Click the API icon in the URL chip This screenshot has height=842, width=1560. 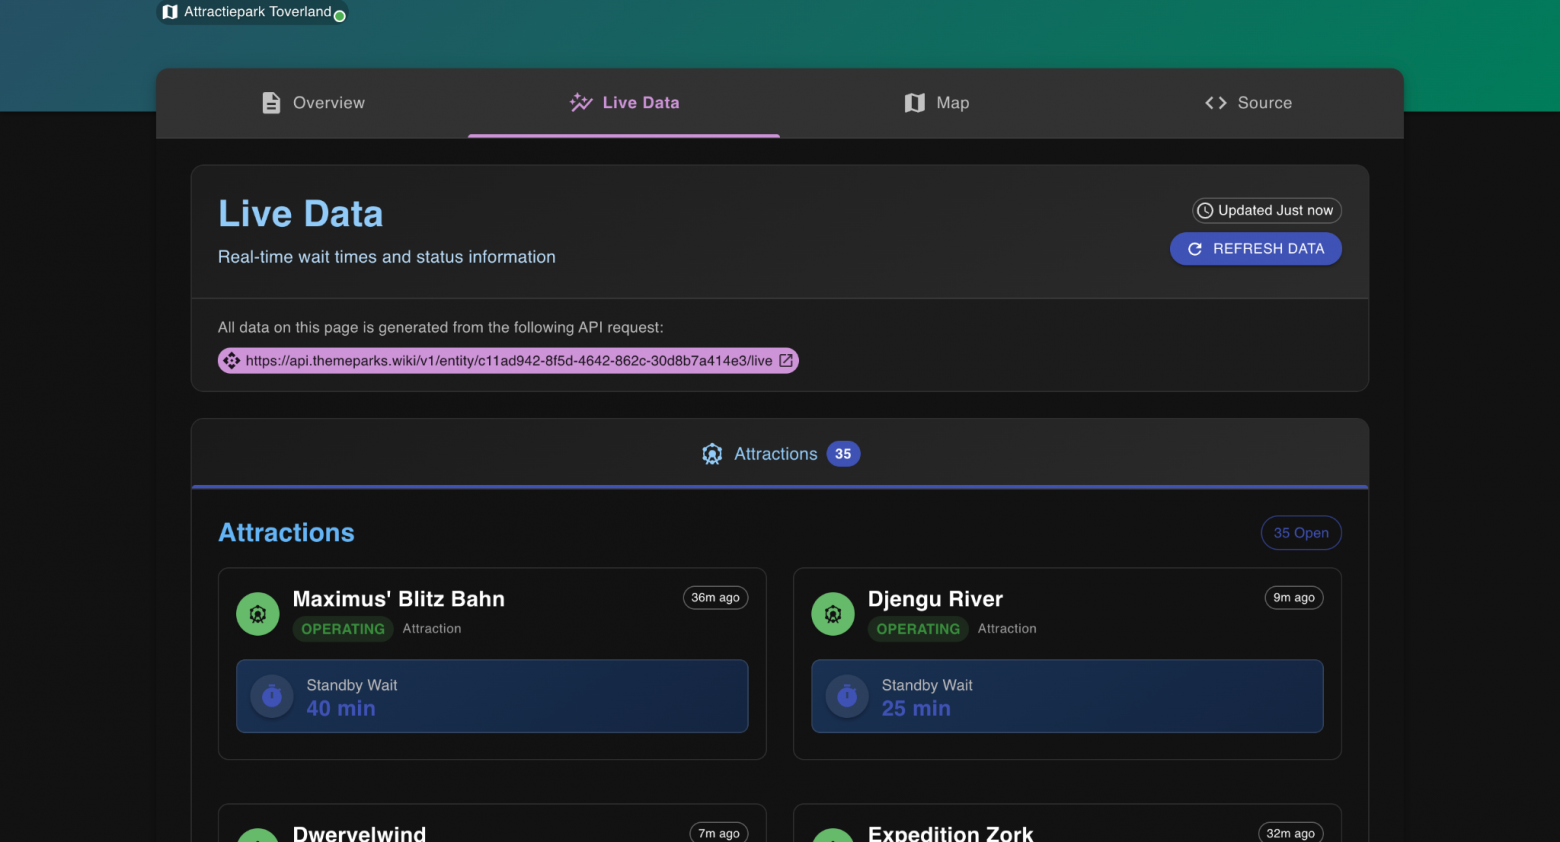[231, 361]
